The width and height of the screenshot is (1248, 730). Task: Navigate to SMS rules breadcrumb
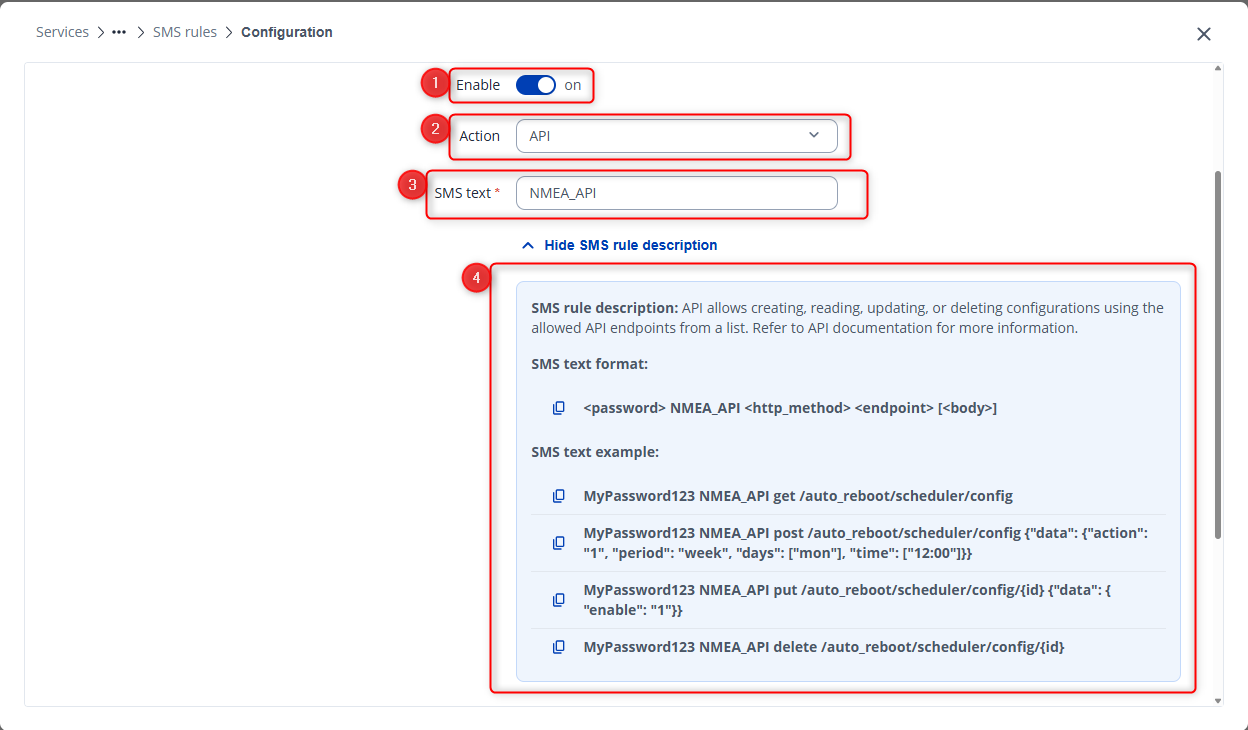(185, 32)
